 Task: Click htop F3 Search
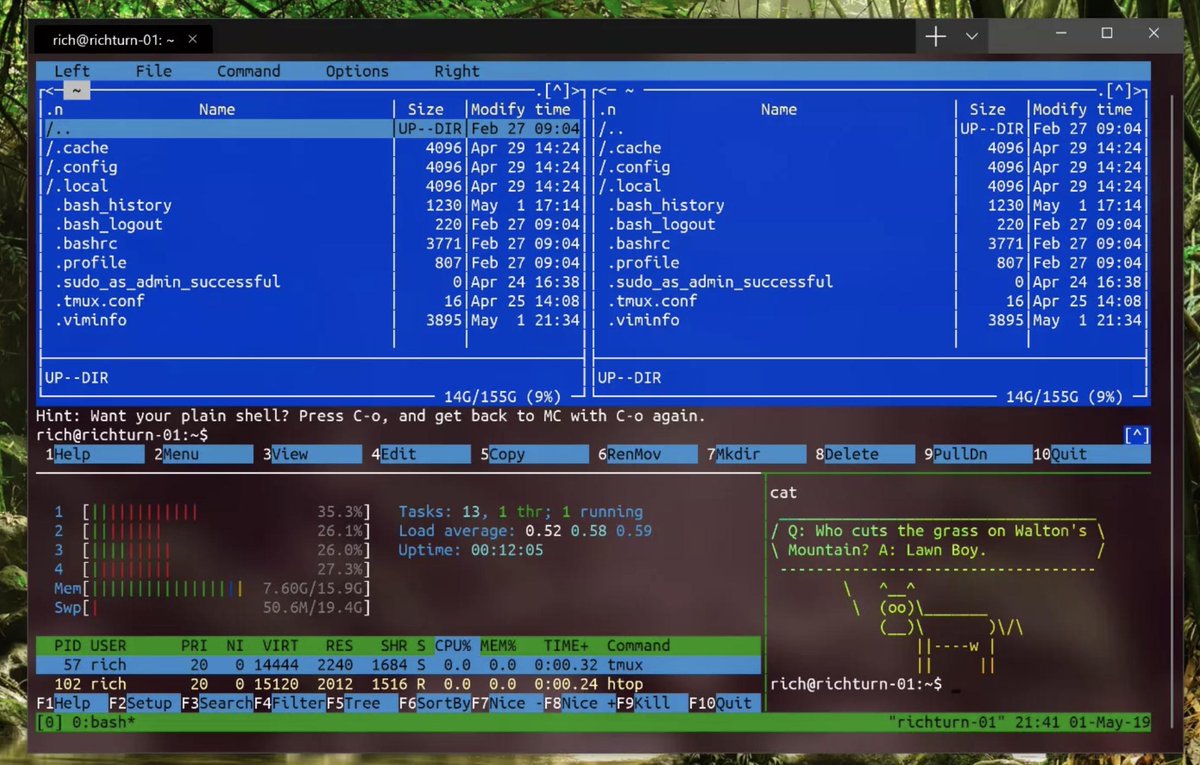click(217, 703)
